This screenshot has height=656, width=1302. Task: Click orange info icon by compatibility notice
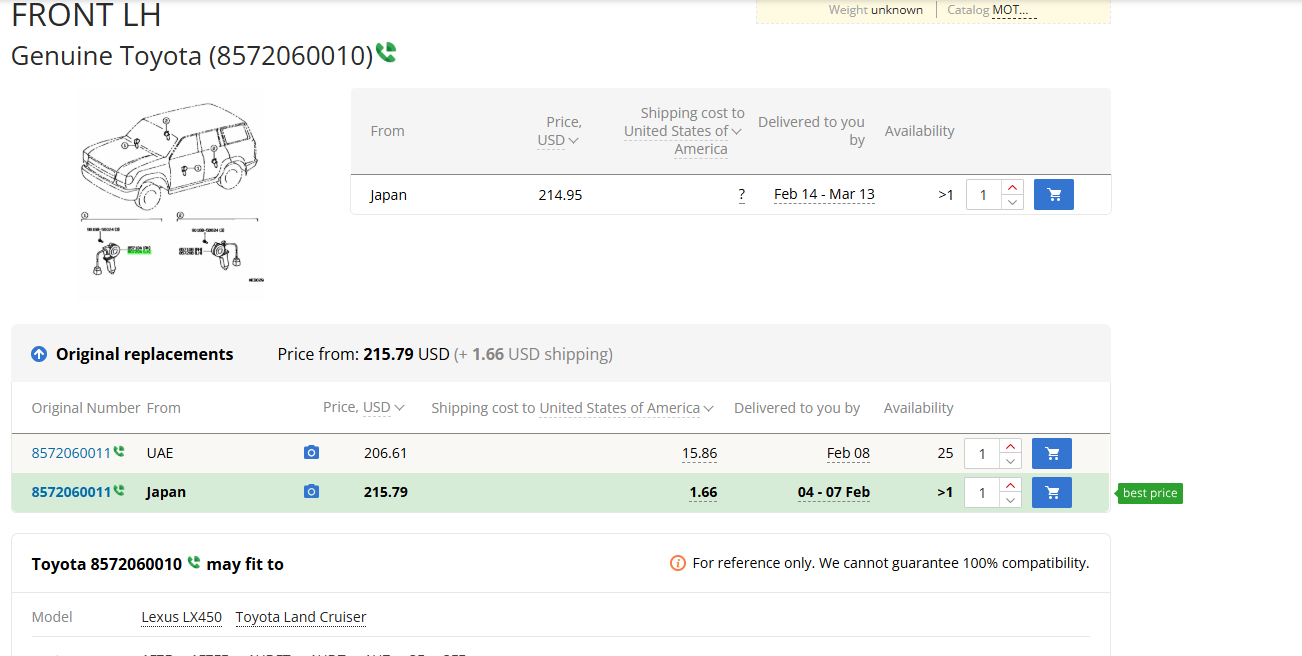[x=678, y=563]
